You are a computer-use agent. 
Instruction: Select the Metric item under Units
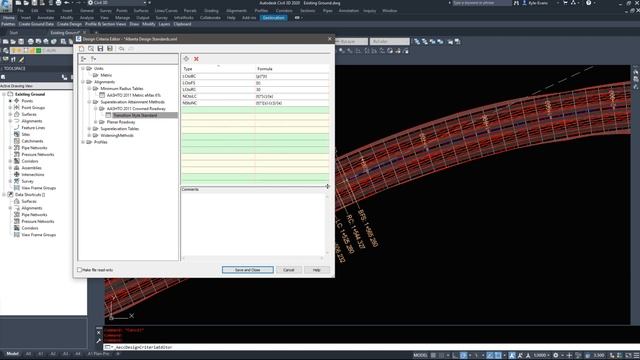(x=106, y=75)
